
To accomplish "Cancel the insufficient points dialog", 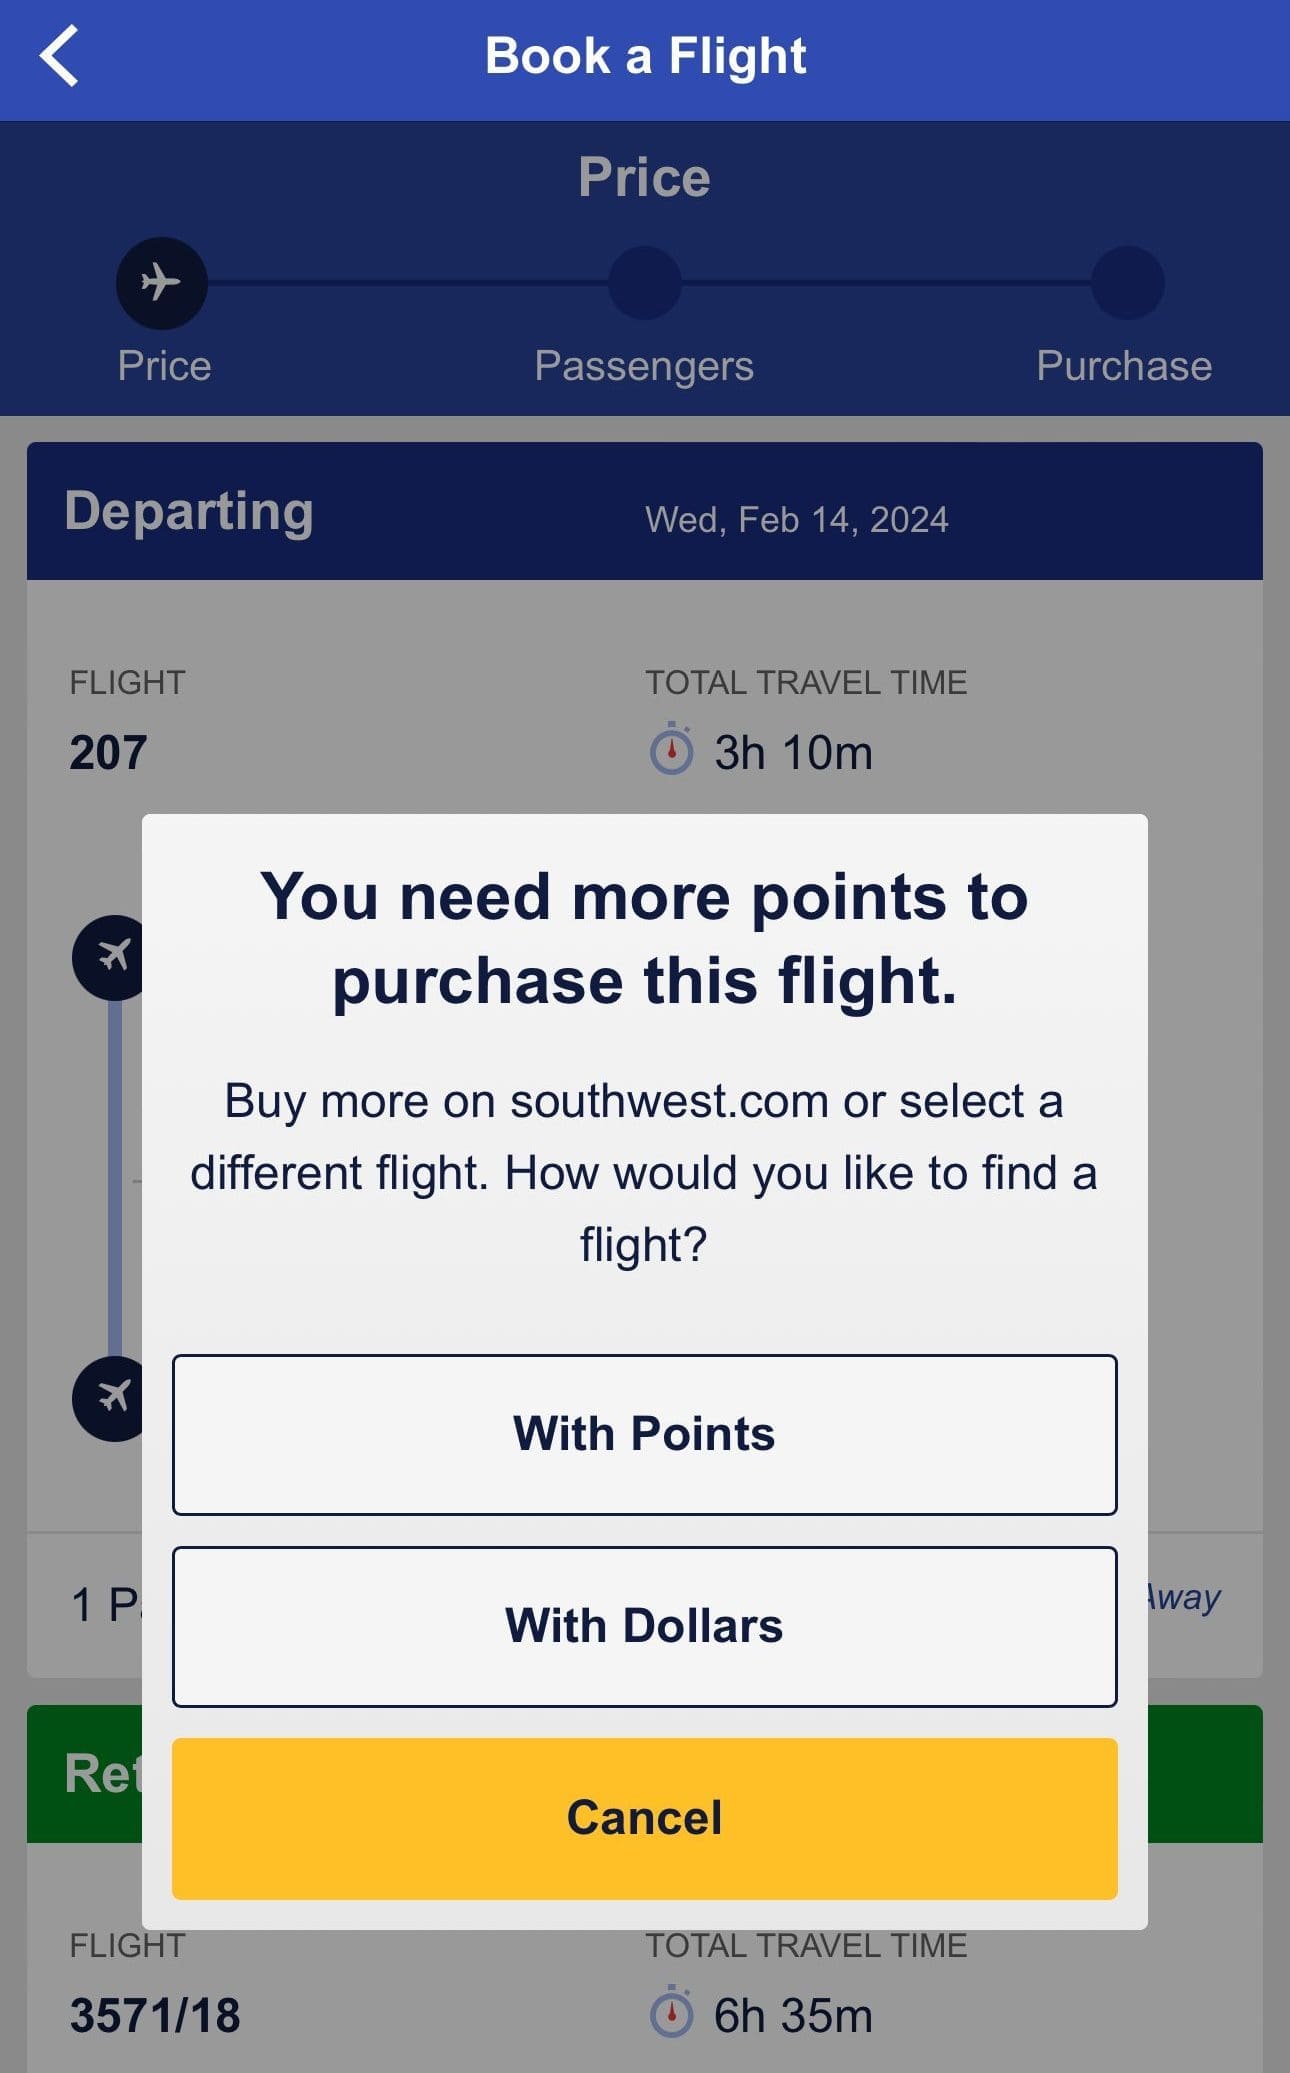I will coord(644,1819).
